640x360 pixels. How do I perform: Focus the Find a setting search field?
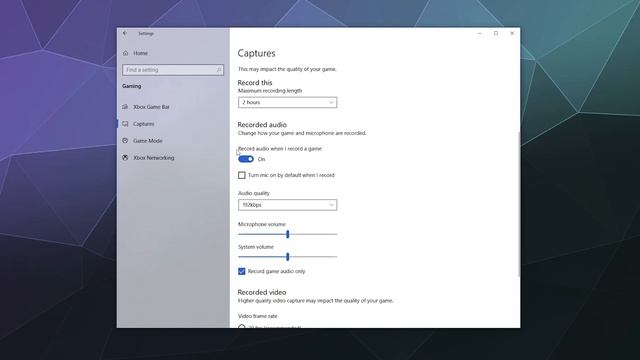tap(173, 70)
